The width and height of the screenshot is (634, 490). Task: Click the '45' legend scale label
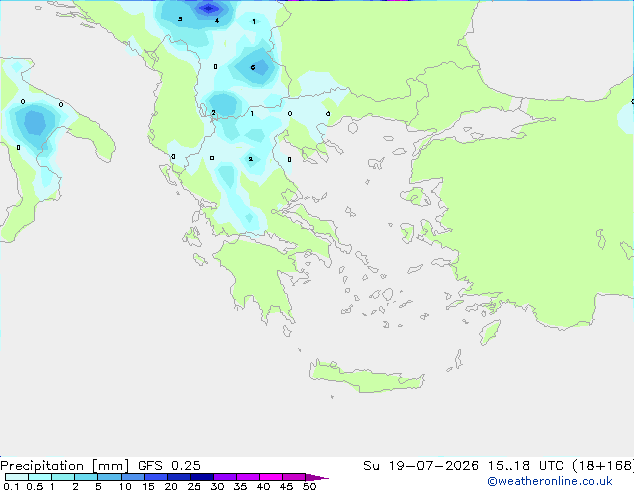[286, 486]
